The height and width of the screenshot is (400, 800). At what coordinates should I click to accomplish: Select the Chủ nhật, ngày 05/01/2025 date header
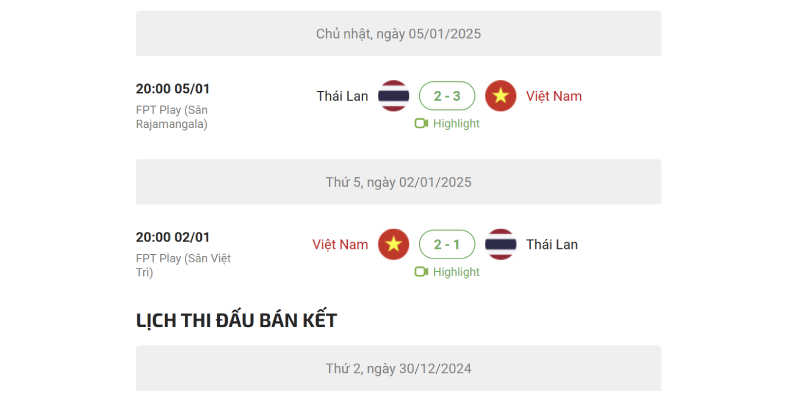click(x=398, y=34)
